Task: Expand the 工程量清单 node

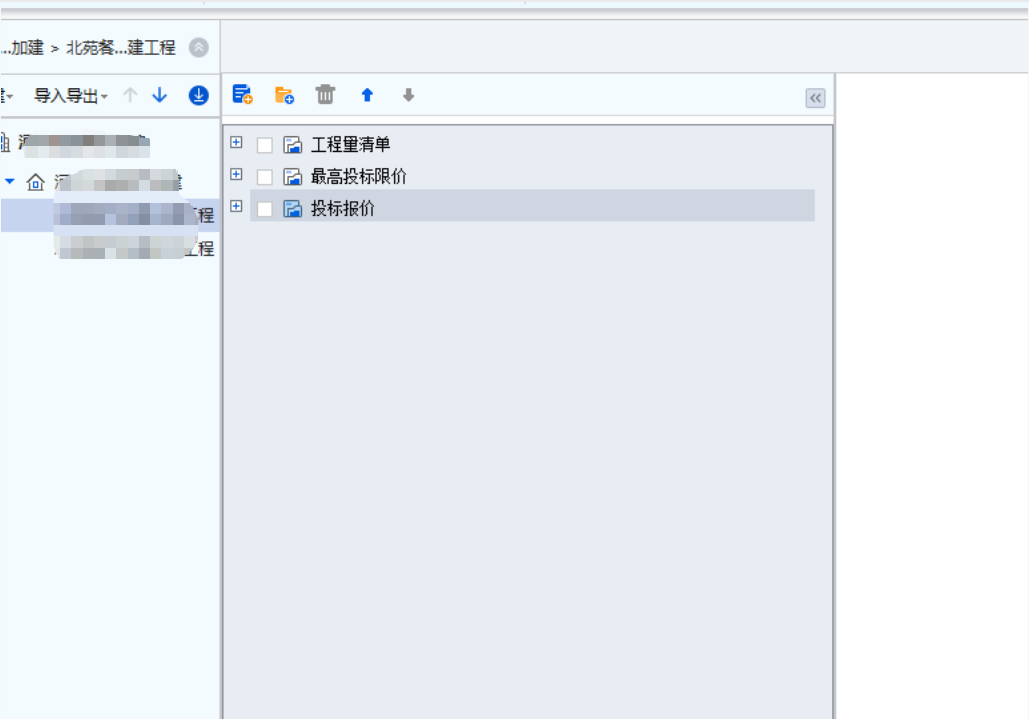Action: tap(236, 142)
